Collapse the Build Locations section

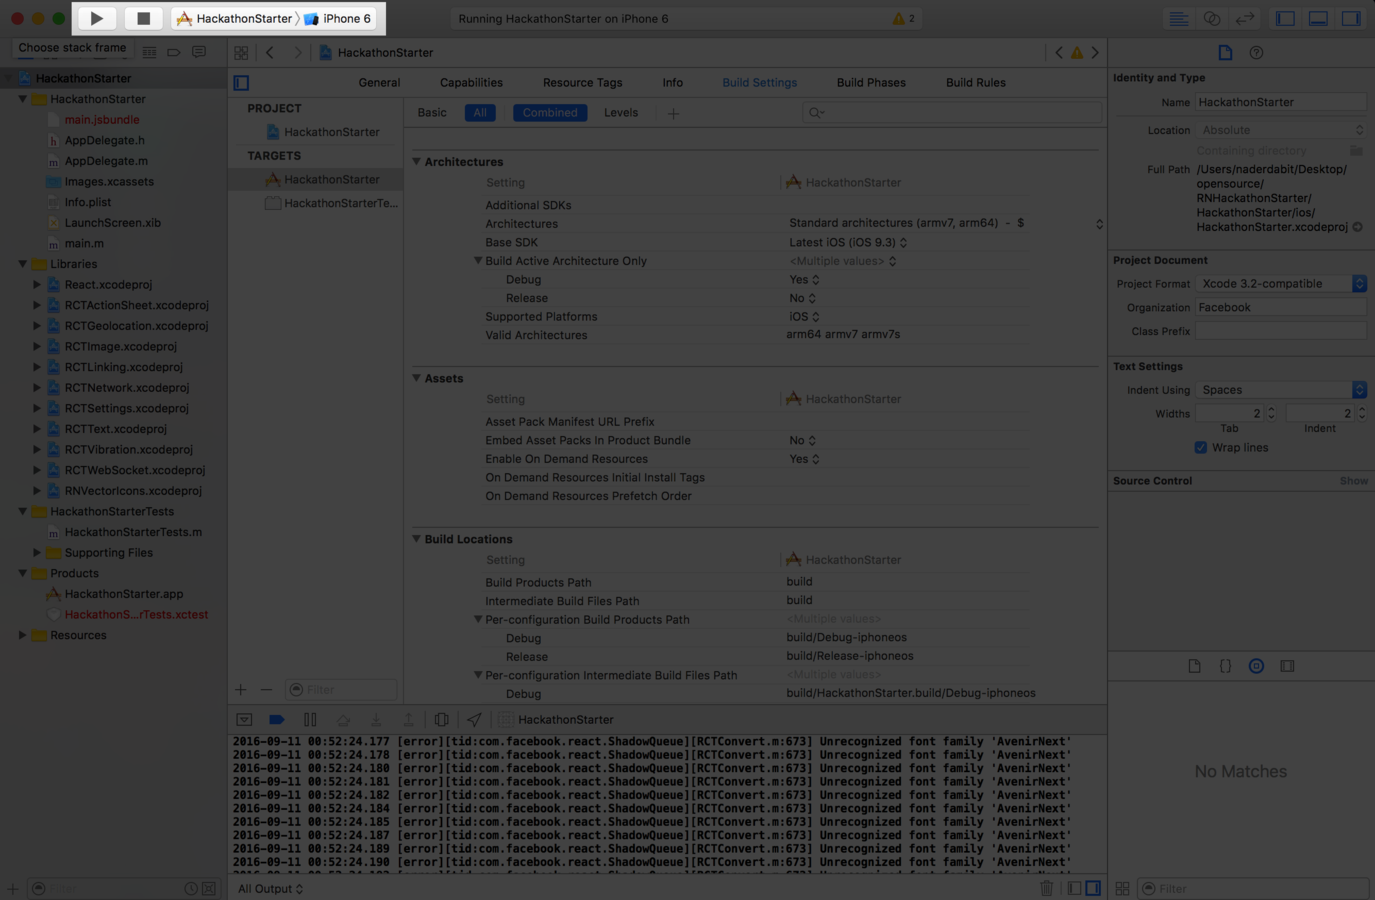point(417,539)
